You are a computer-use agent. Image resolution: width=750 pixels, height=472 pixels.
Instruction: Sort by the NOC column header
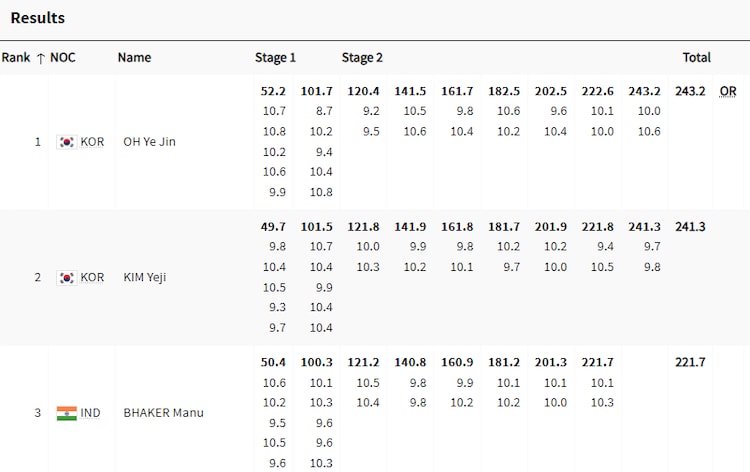(63, 58)
